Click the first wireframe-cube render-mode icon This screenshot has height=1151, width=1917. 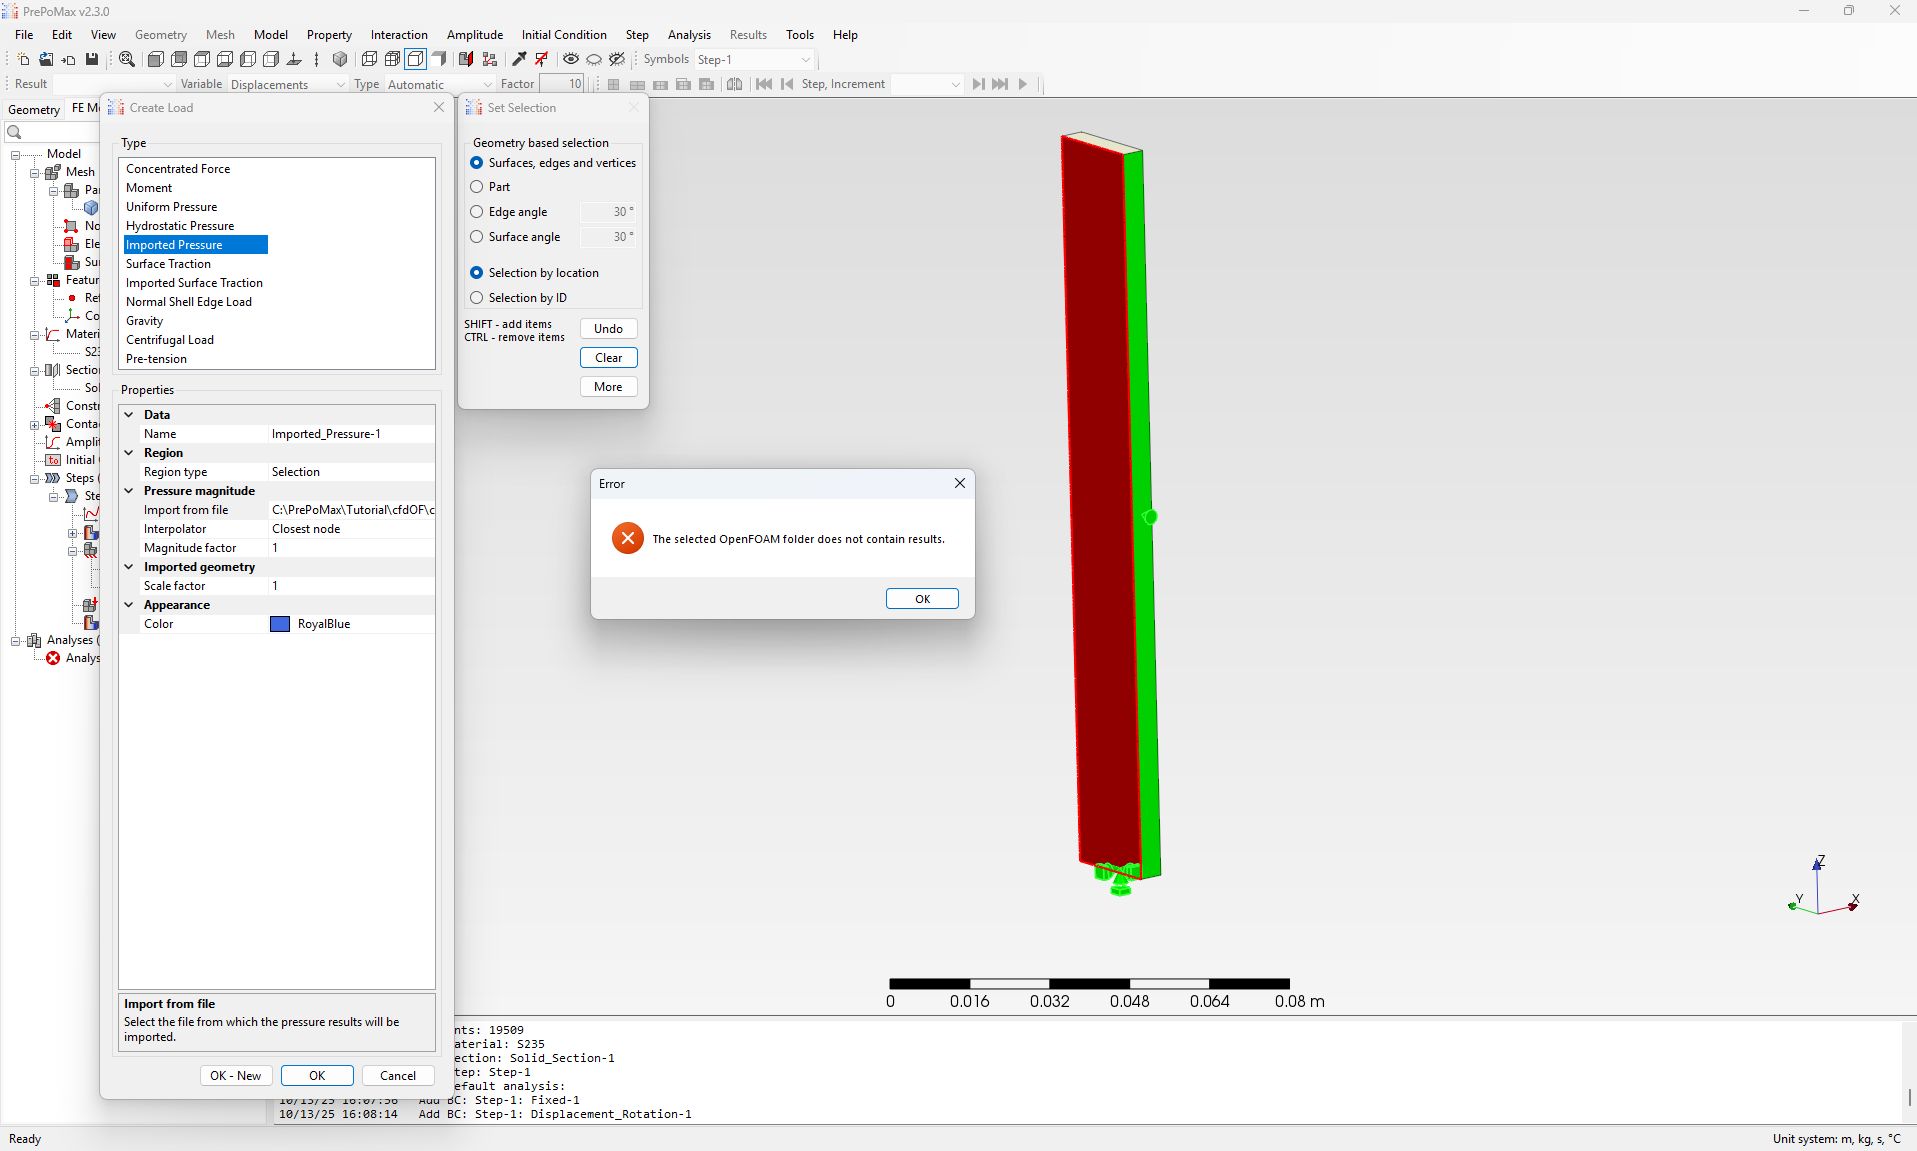(x=369, y=60)
